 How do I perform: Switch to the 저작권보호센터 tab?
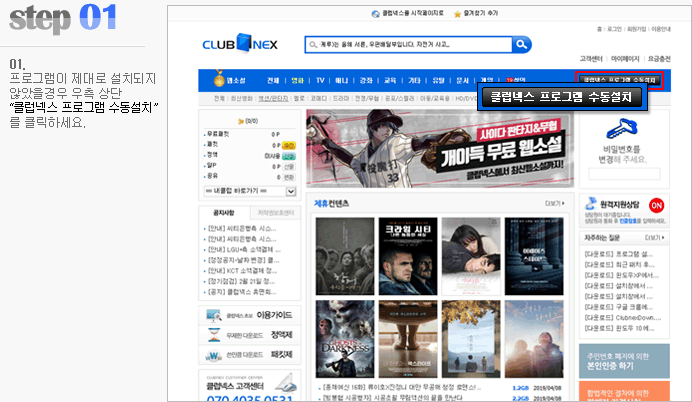pyautogui.click(x=275, y=213)
